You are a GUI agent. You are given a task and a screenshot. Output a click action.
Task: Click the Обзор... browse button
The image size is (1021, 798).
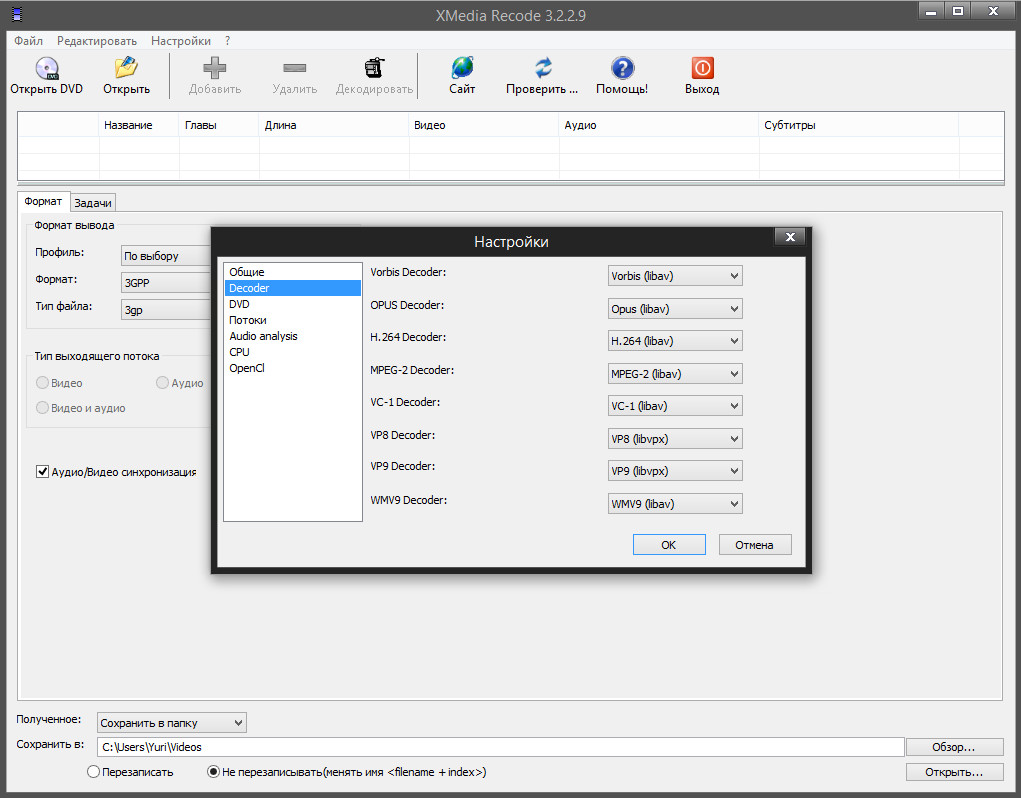[x=954, y=747]
